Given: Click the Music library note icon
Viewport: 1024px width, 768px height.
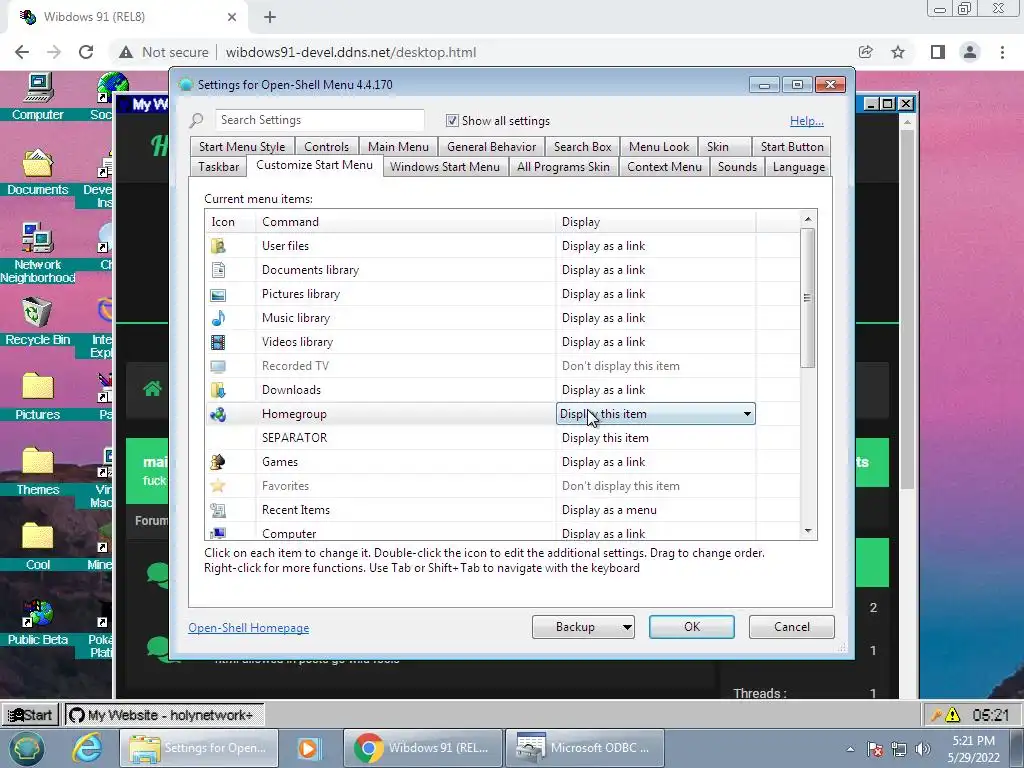Looking at the screenshot, I should [x=218, y=318].
